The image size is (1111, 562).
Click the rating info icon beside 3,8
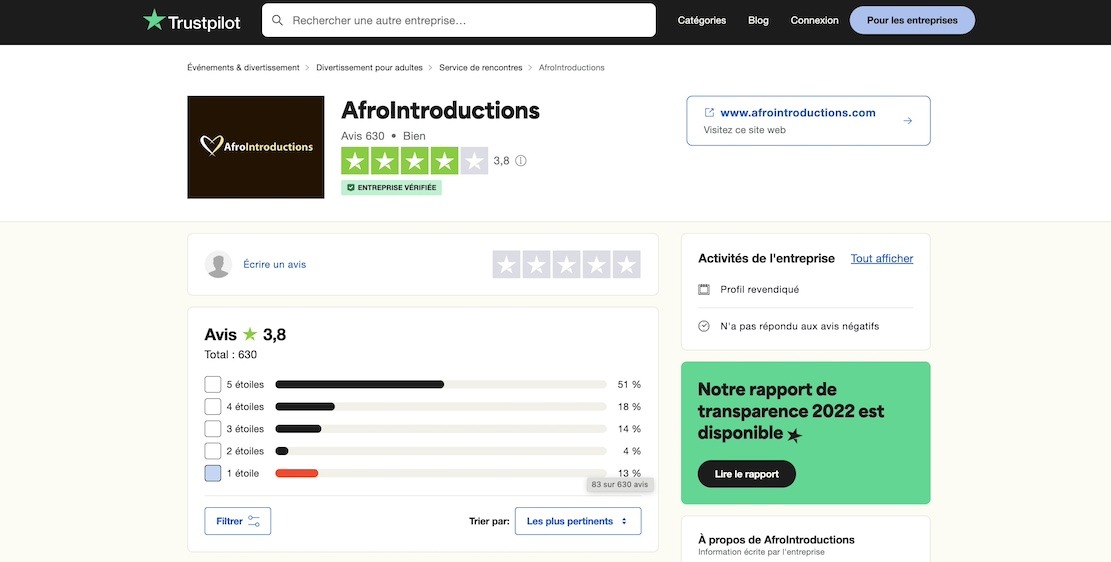click(x=521, y=161)
